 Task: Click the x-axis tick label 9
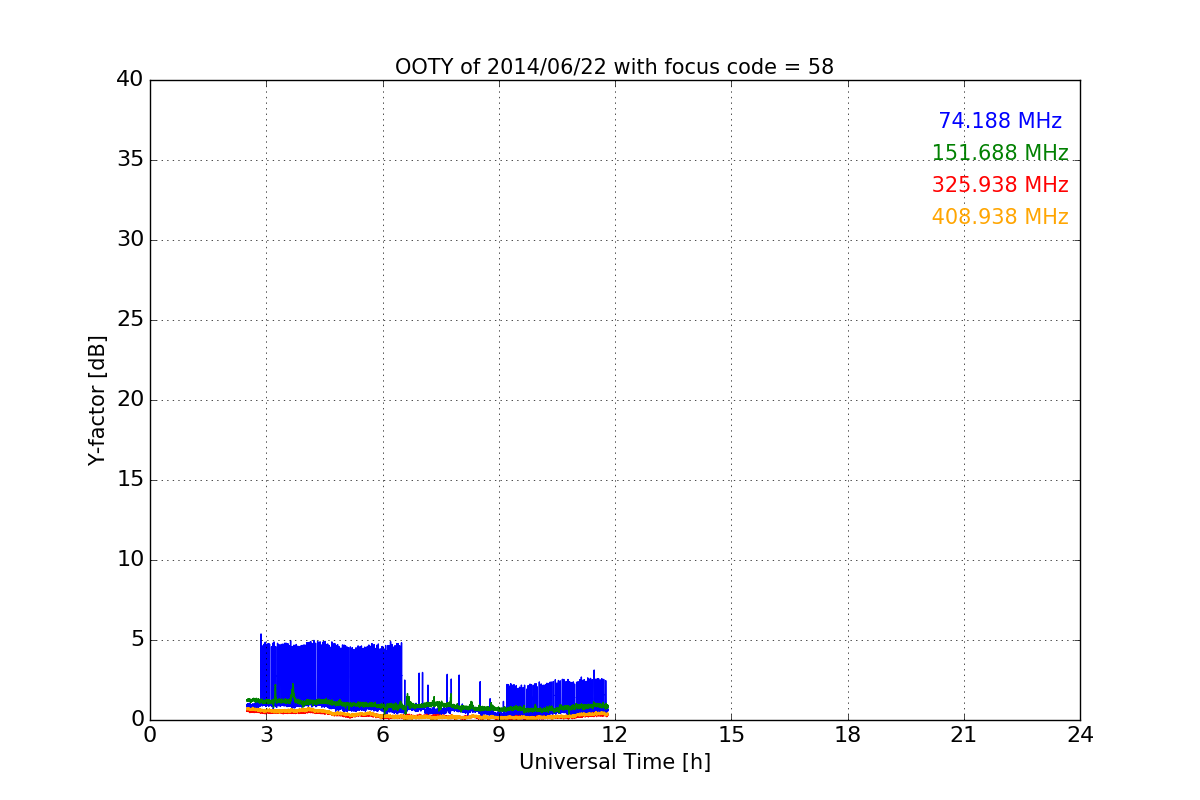[499, 735]
